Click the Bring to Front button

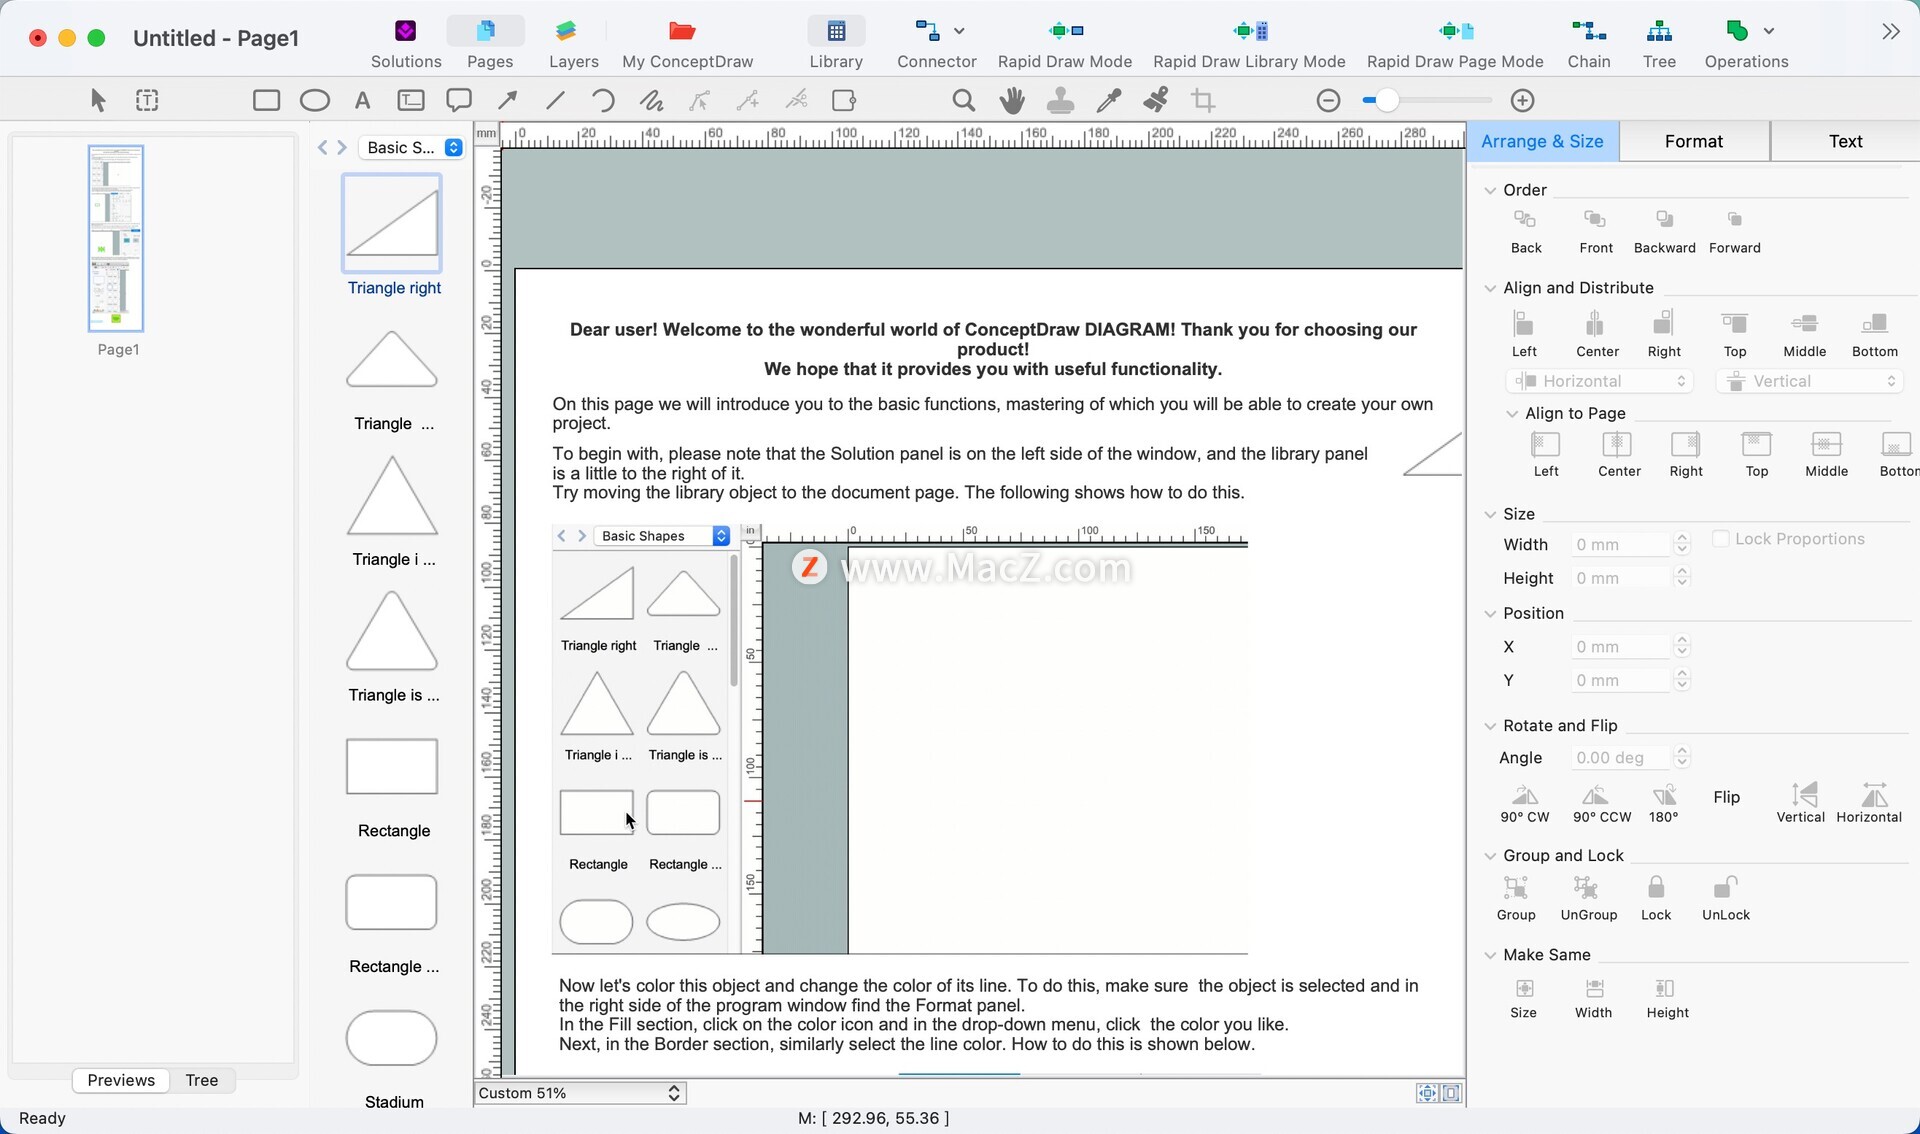[x=1595, y=232]
